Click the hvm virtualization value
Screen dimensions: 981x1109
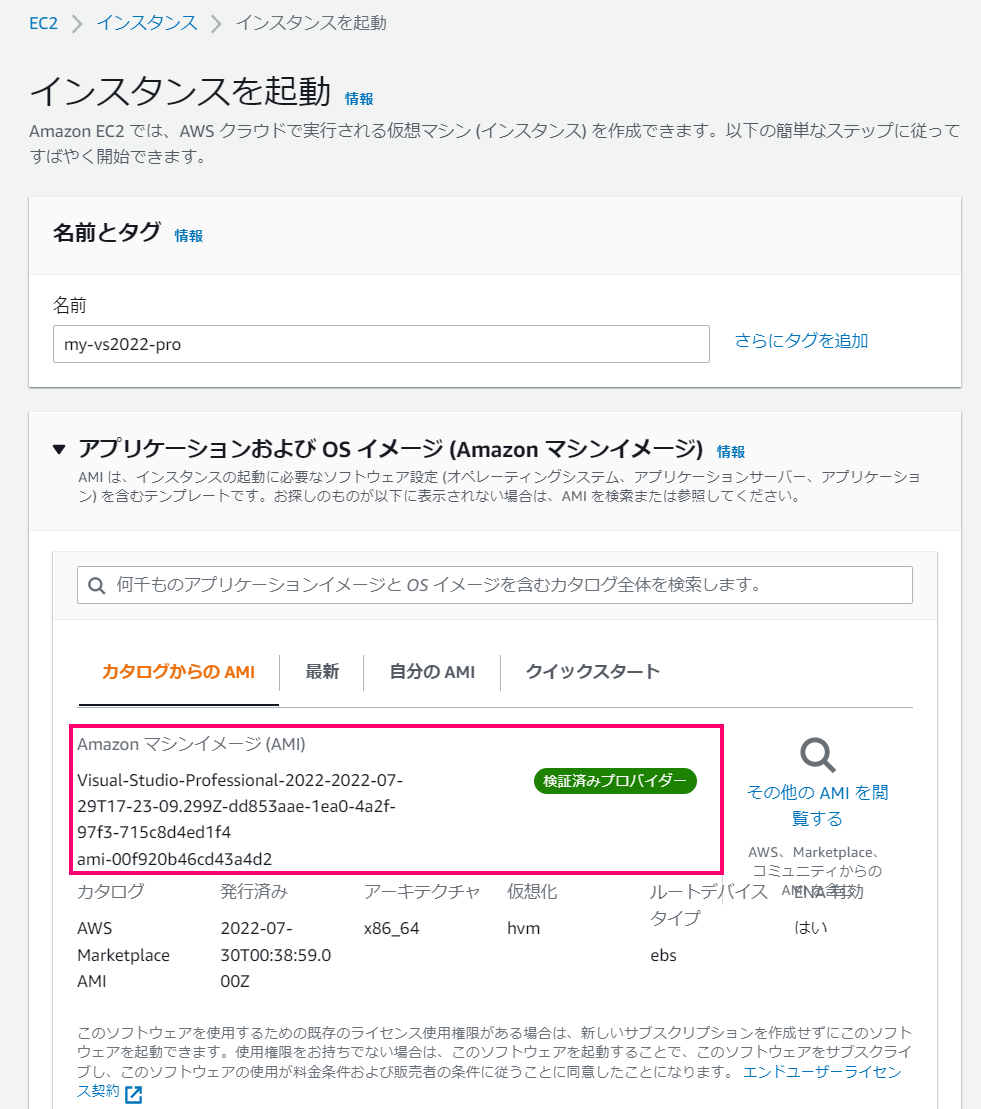[523, 929]
